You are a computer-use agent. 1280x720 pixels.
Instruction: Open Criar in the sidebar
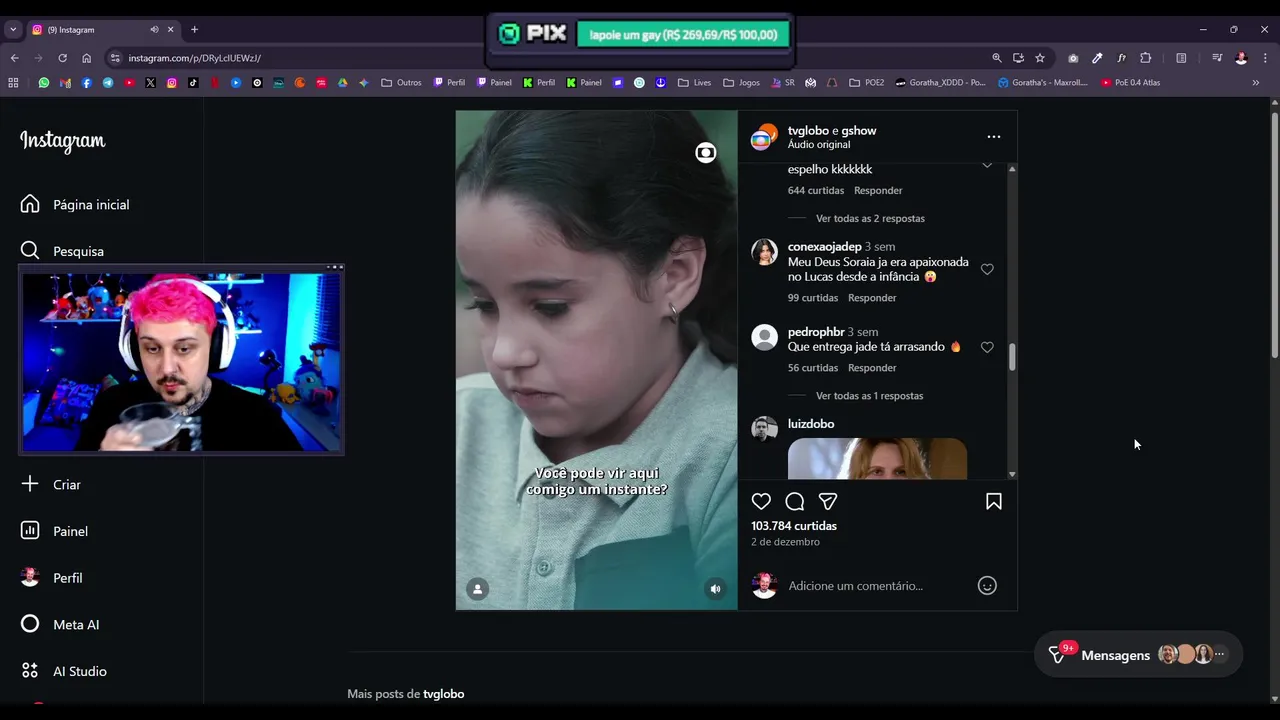[50, 484]
